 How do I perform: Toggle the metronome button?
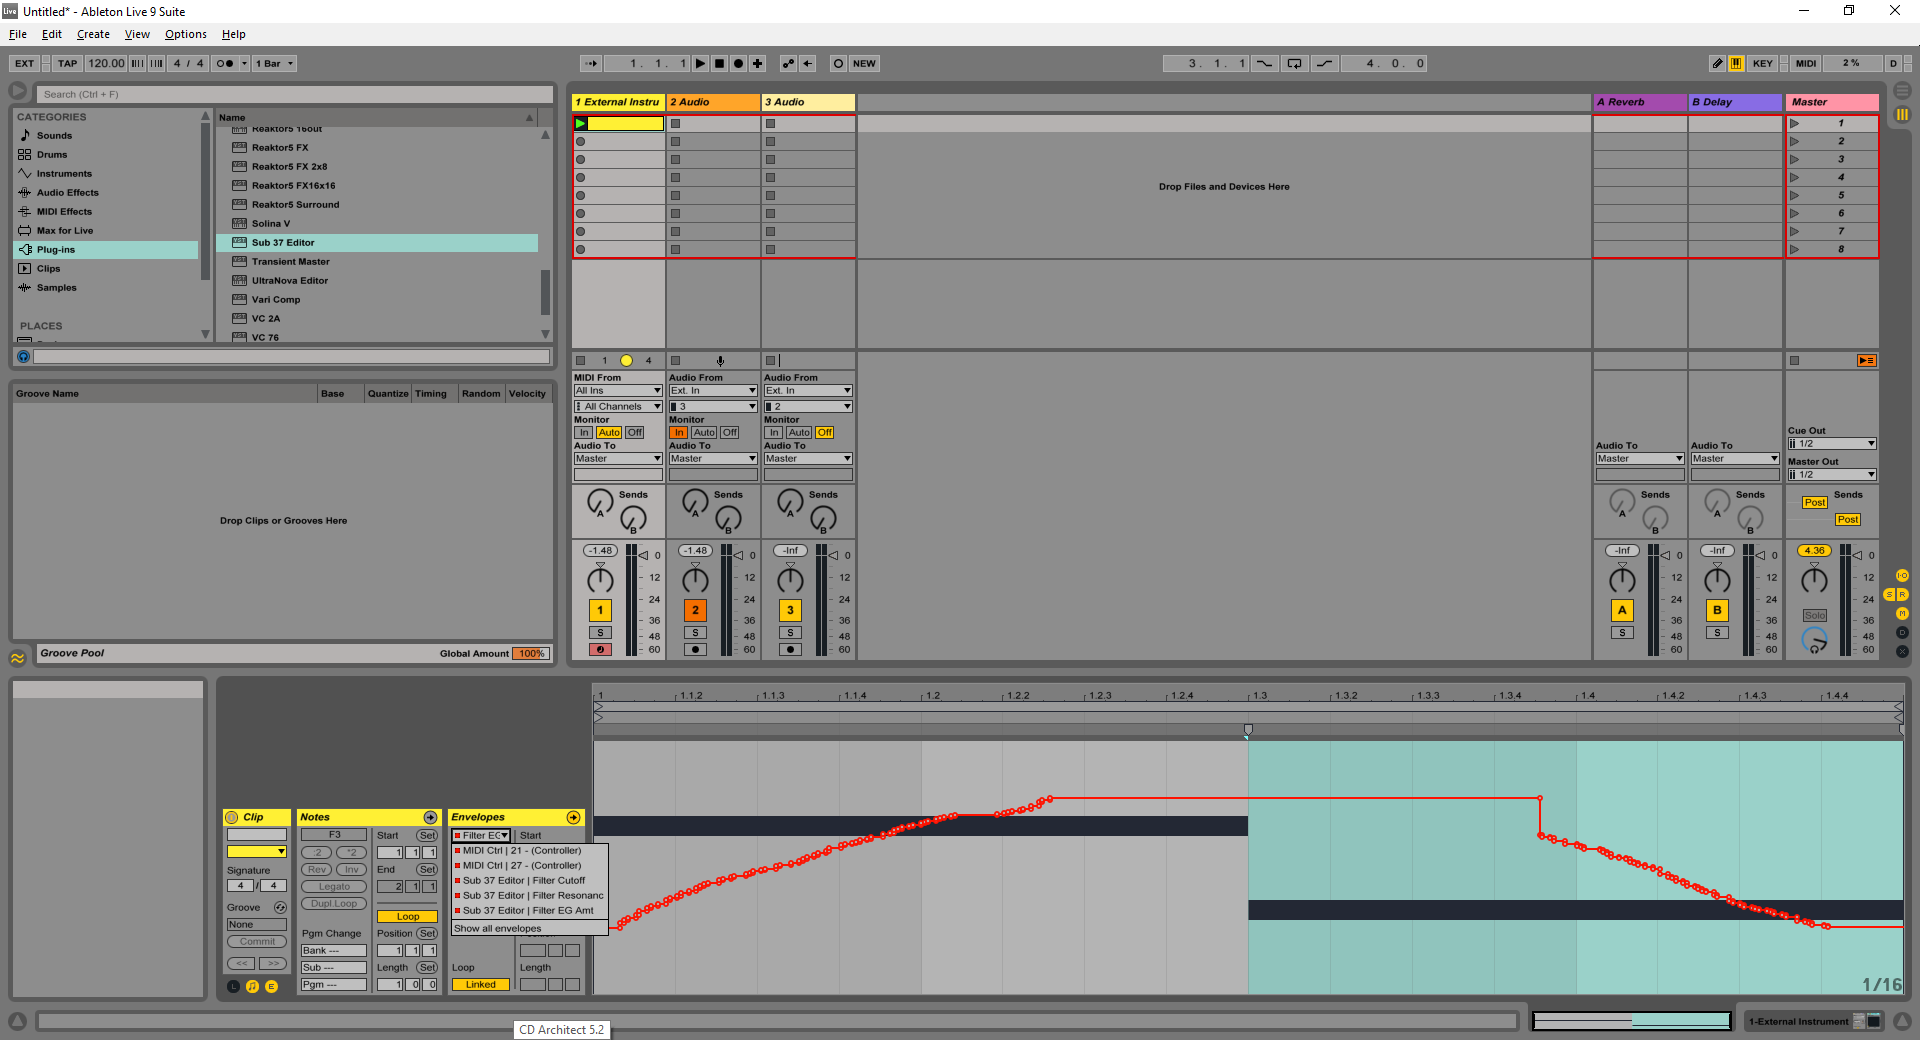click(225, 63)
